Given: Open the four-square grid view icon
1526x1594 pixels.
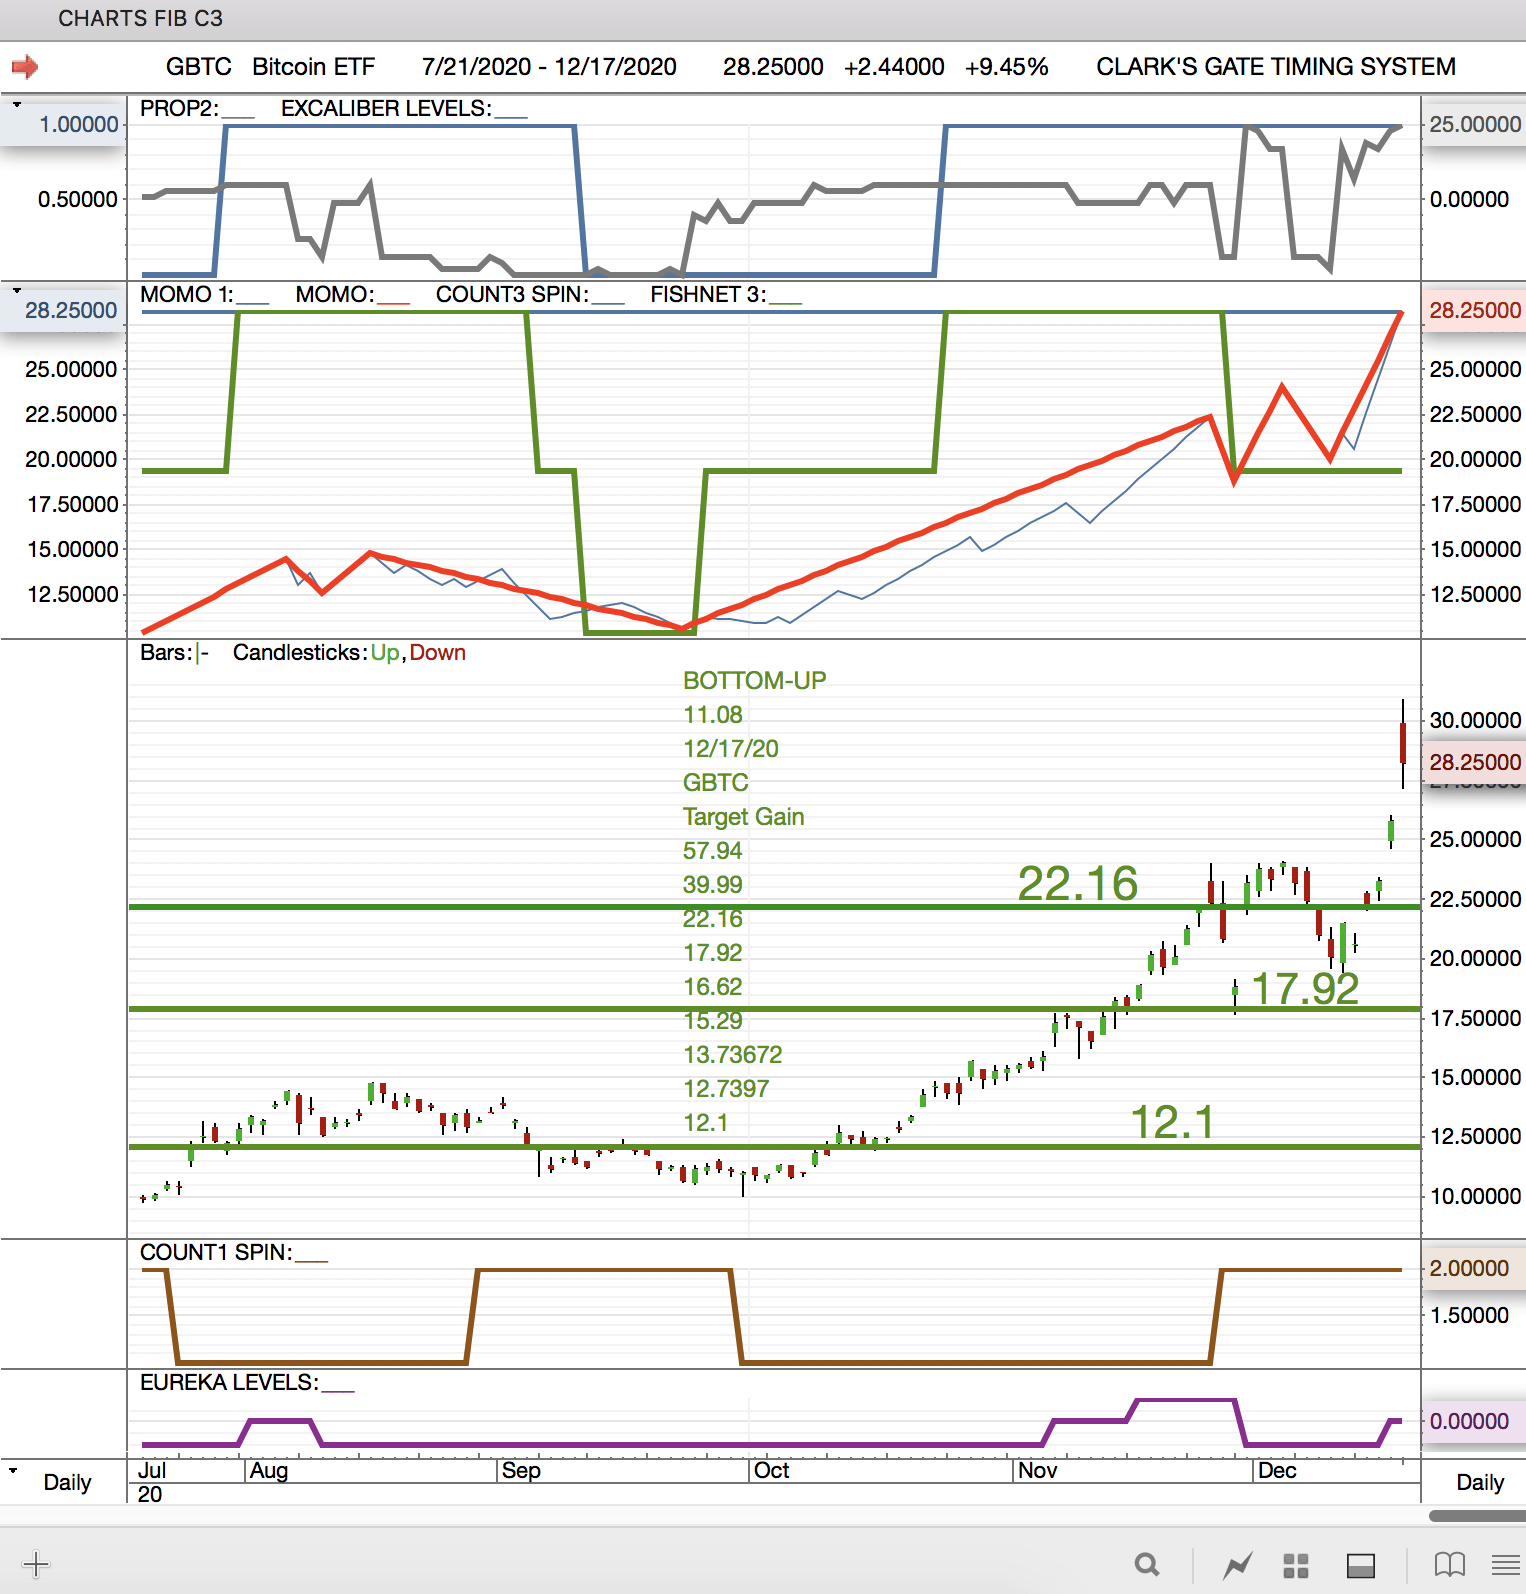Looking at the screenshot, I should (1296, 1565).
